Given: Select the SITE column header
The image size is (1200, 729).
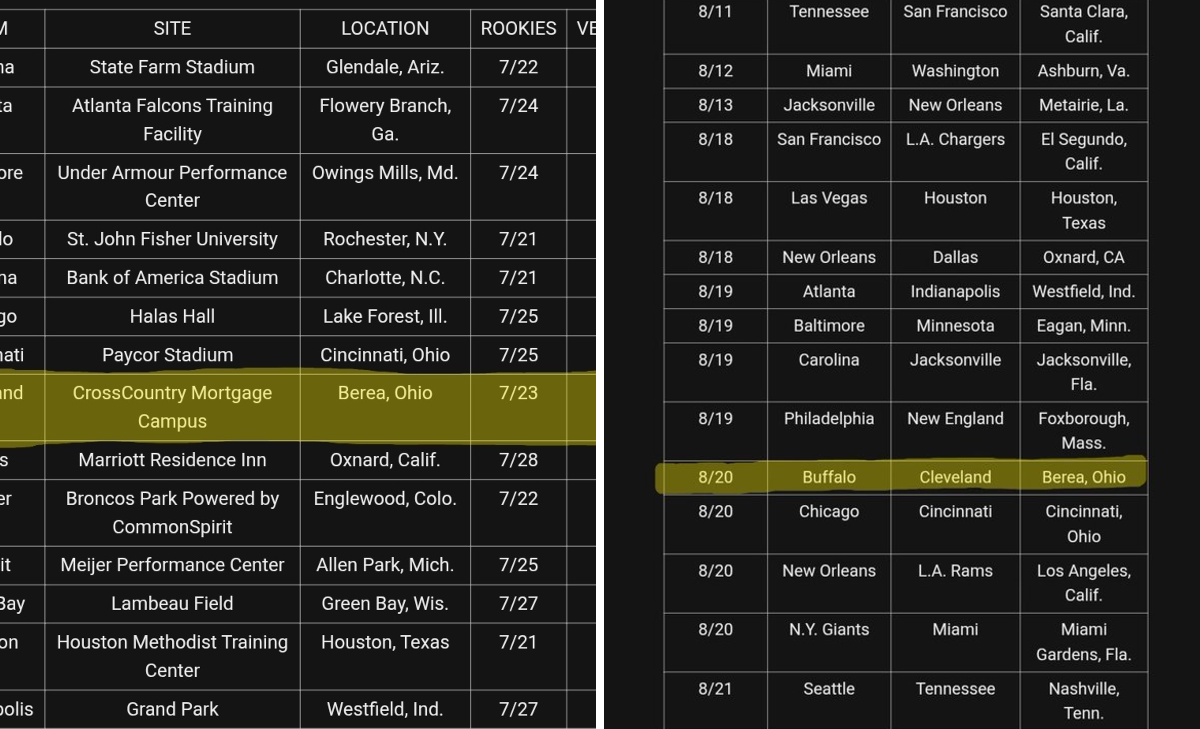Looking at the screenshot, I should point(172,29).
